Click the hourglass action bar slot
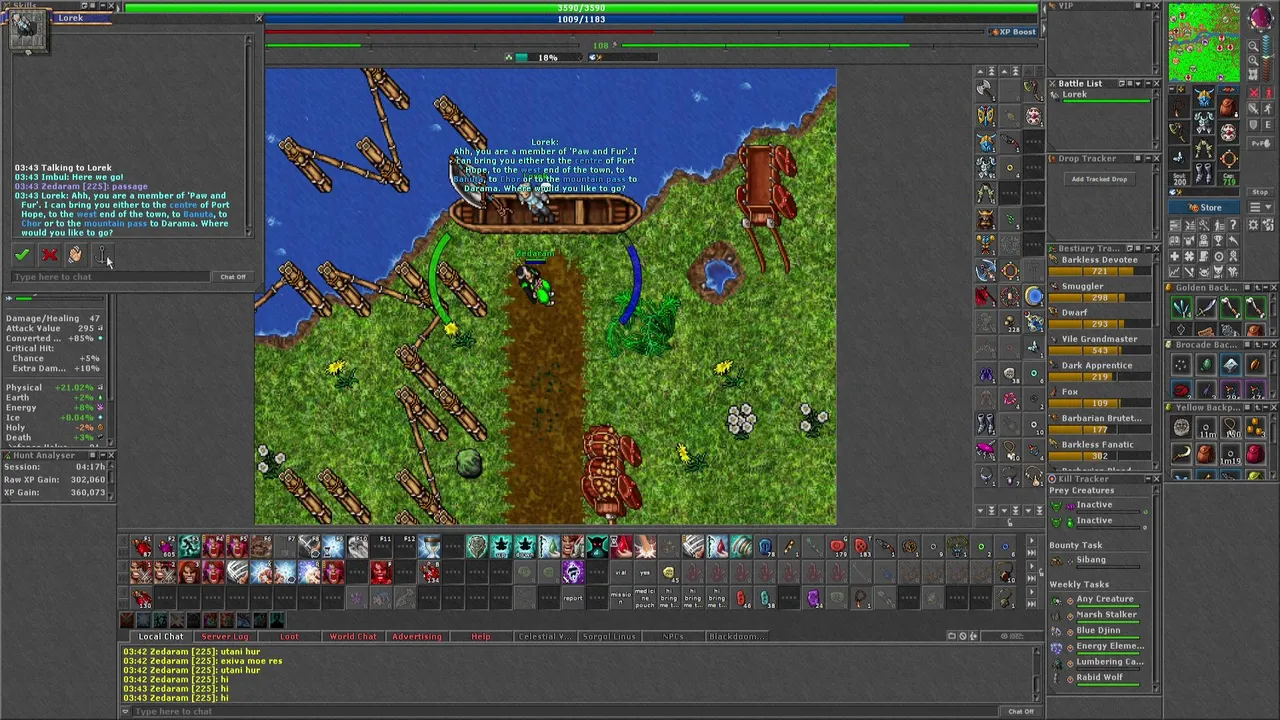 click(x=429, y=547)
